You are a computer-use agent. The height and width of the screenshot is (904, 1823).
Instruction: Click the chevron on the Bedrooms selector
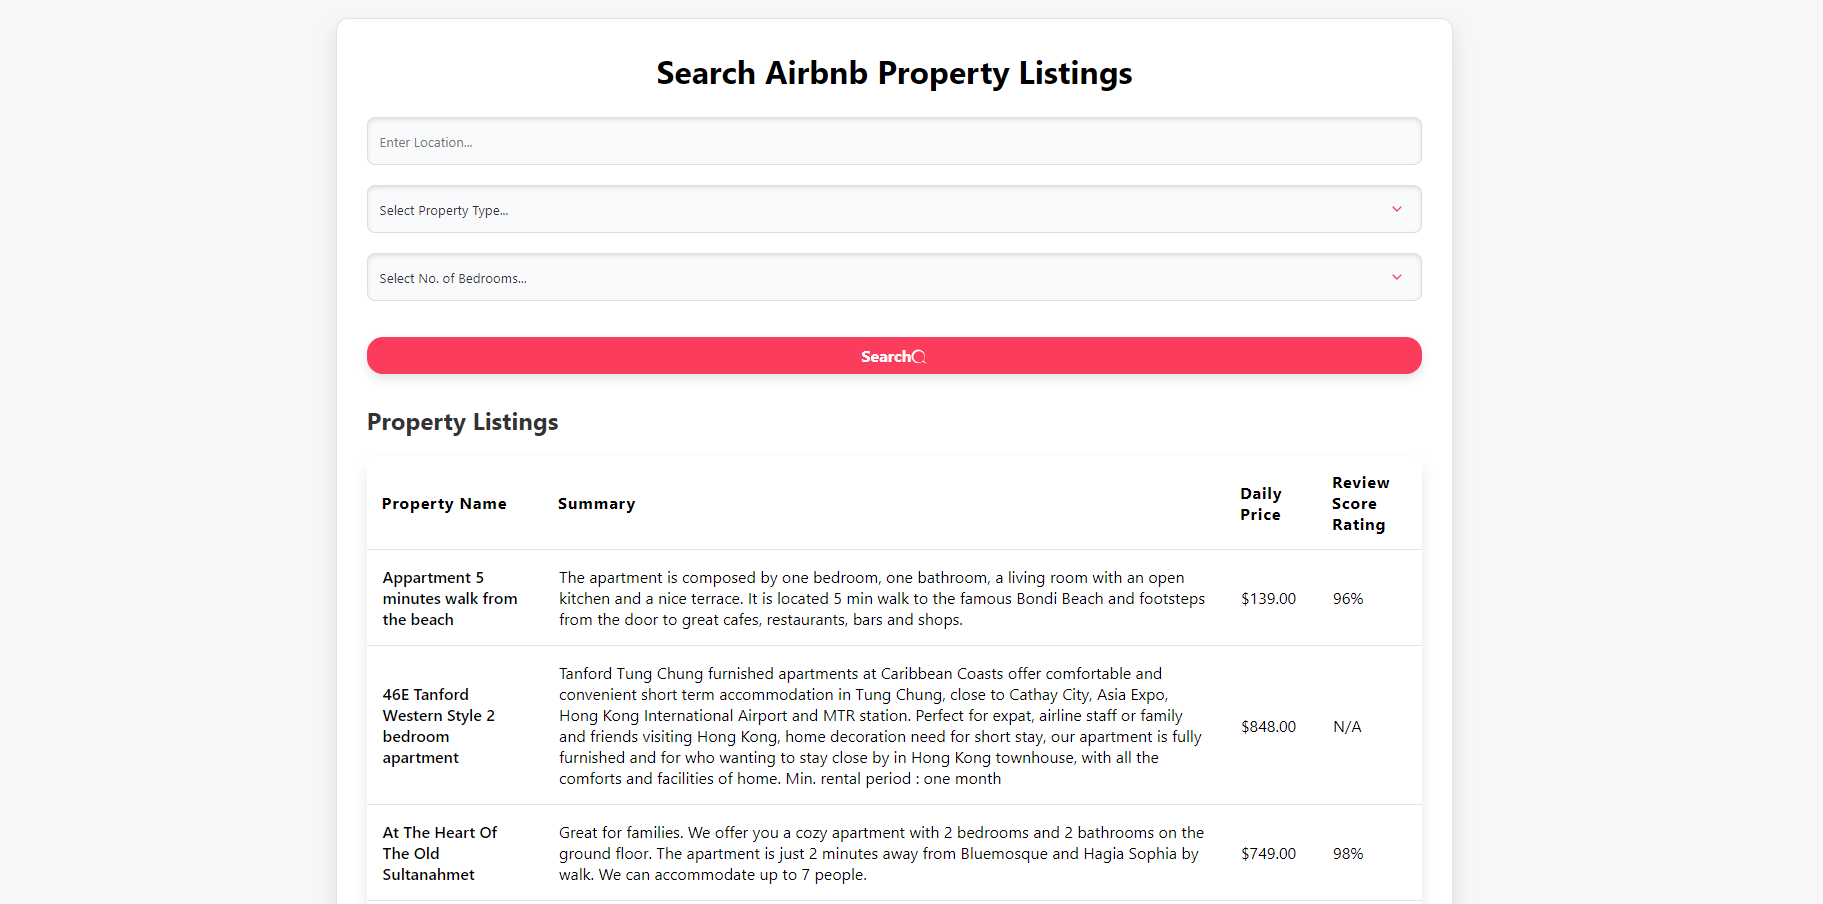(1396, 277)
